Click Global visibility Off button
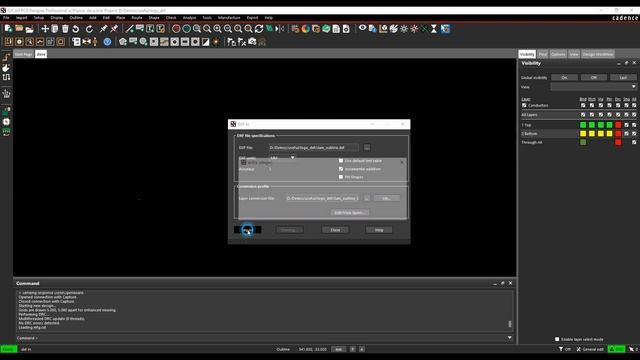This screenshot has width=640, height=360. (593, 78)
